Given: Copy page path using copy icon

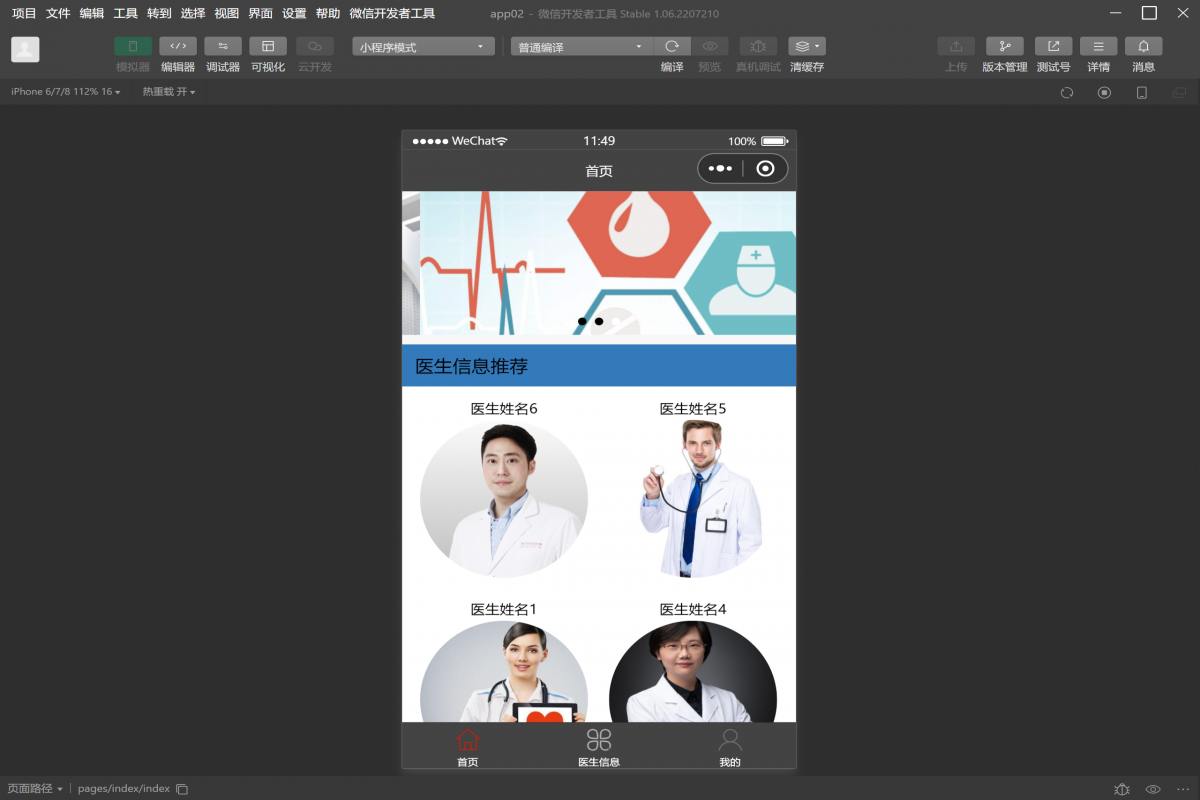Looking at the screenshot, I should tap(182, 789).
